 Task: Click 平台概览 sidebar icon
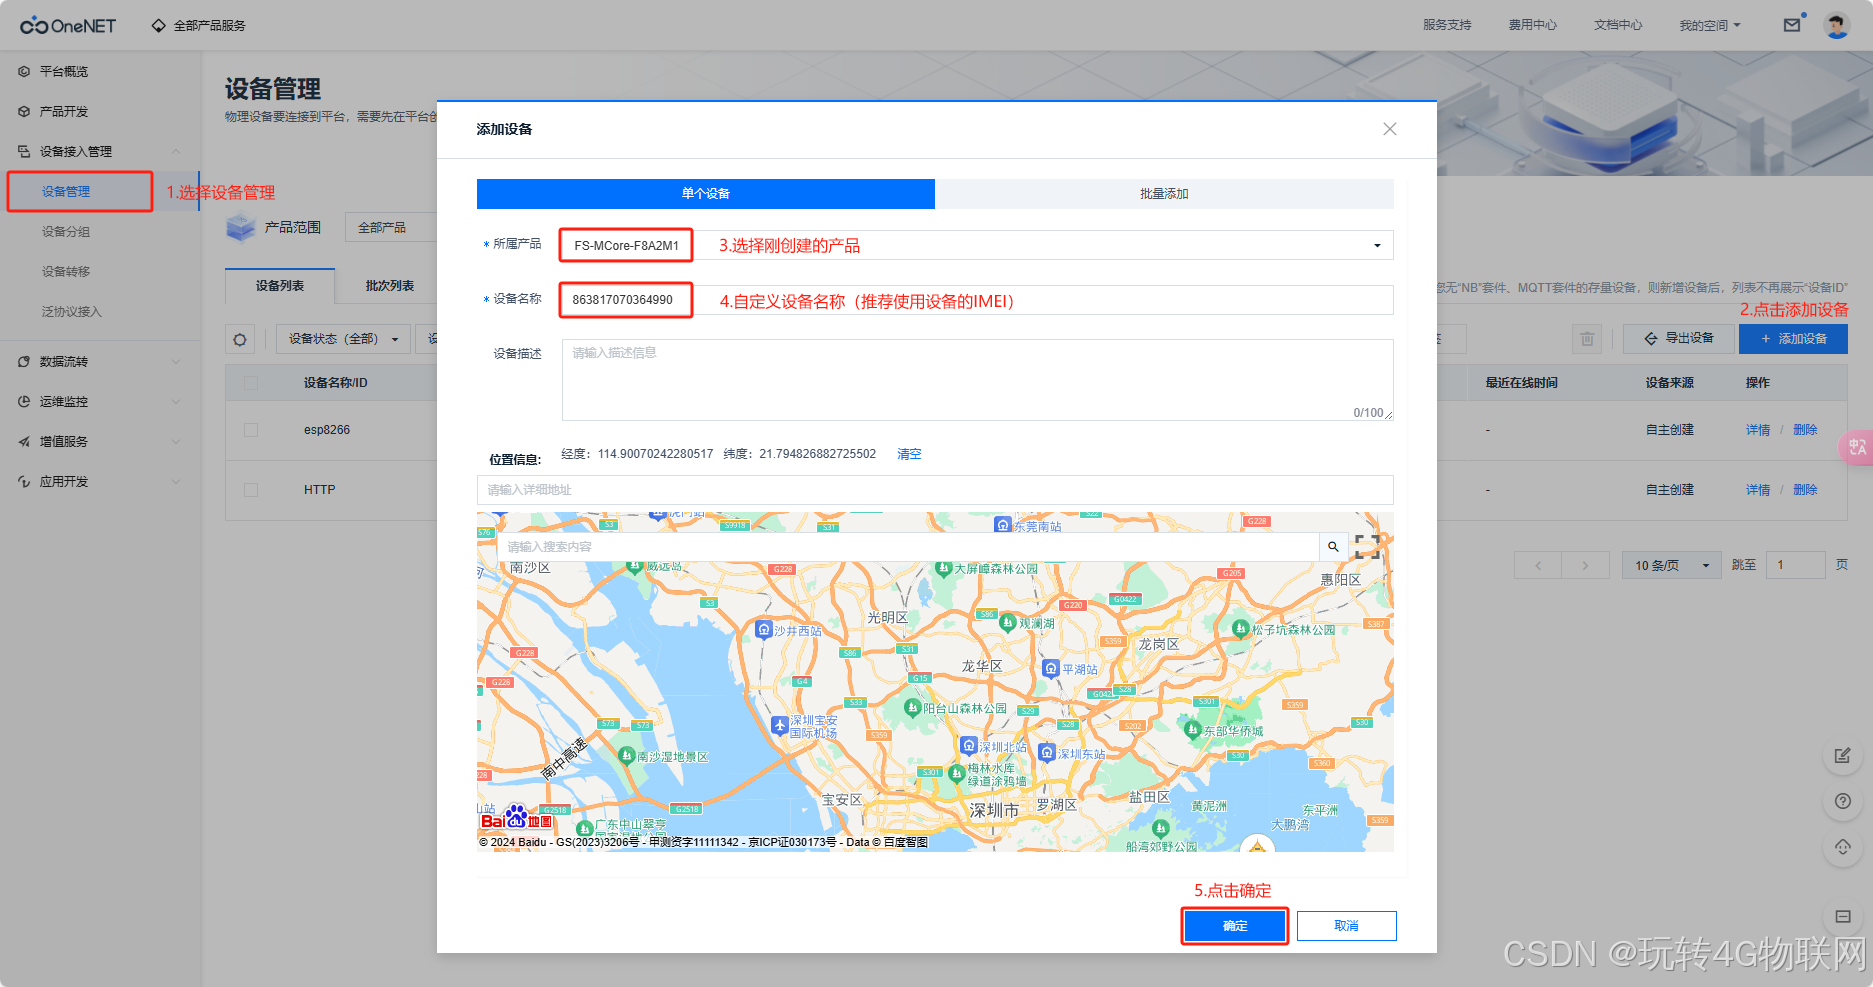(x=24, y=72)
